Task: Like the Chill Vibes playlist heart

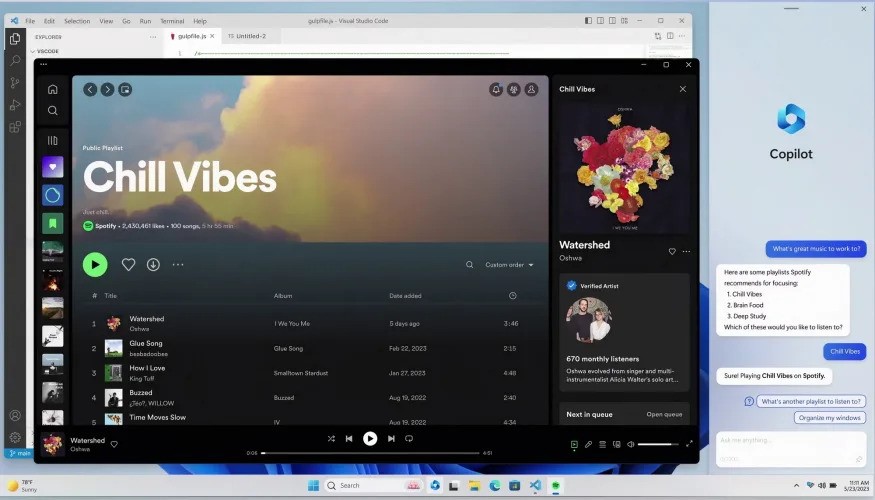Action: click(128, 264)
